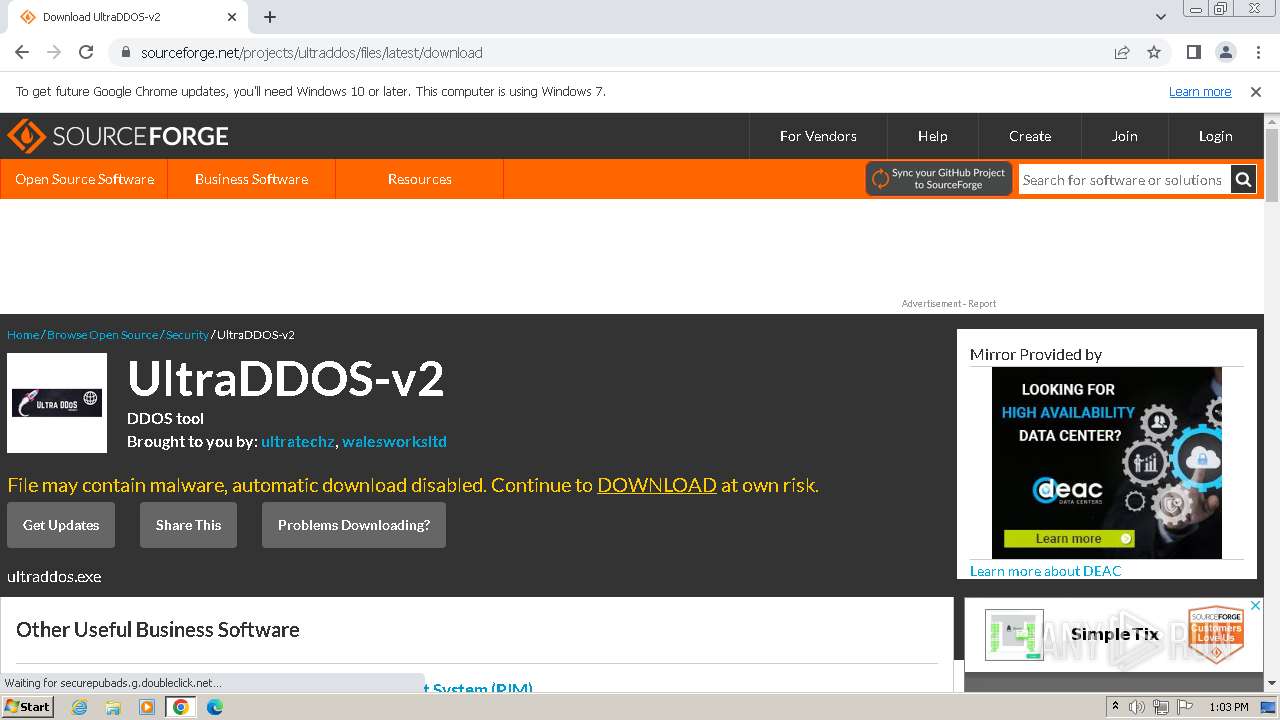1280x720 pixels.
Task: Click the DOWNLOAD link in malware warning
Action: tap(657, 485)
